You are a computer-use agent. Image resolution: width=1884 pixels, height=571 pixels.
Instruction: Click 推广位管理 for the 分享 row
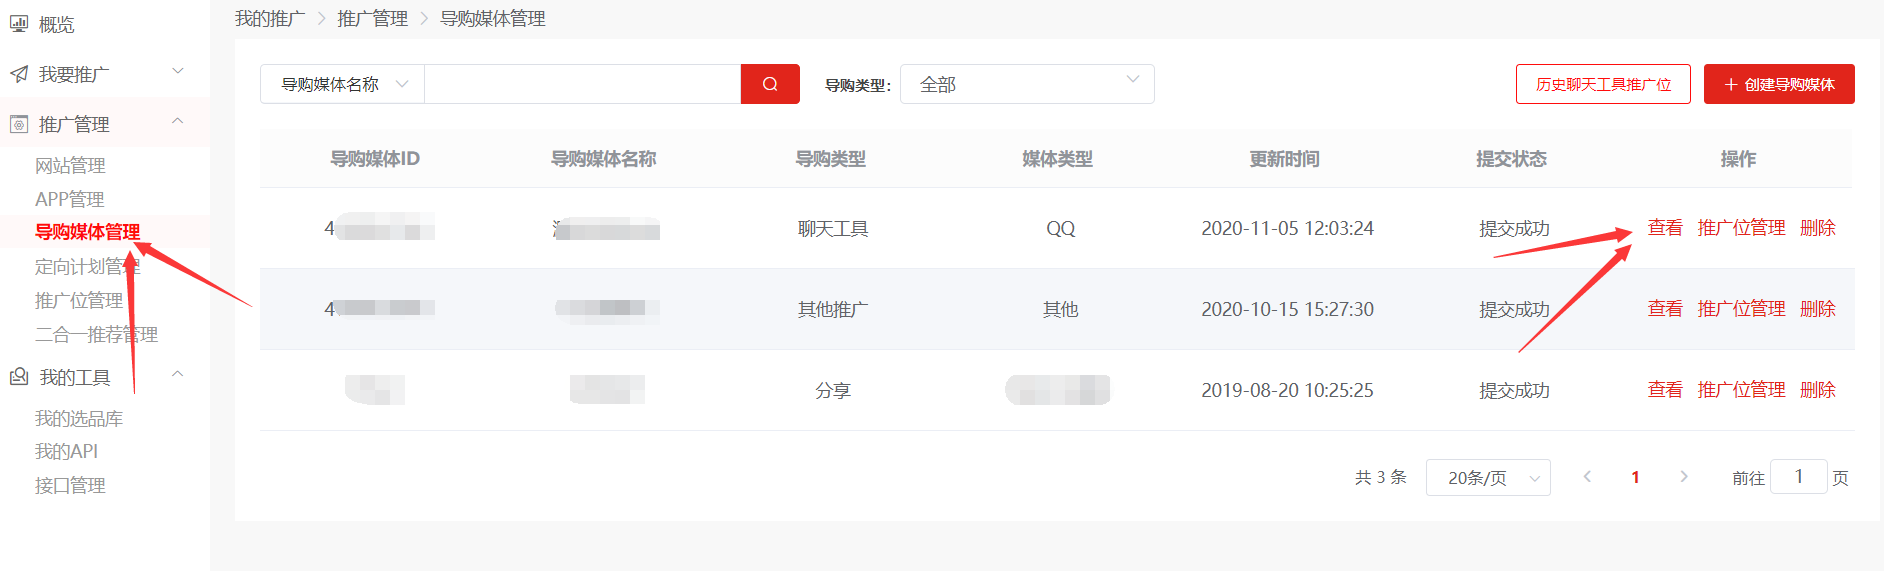point(1741,390)
